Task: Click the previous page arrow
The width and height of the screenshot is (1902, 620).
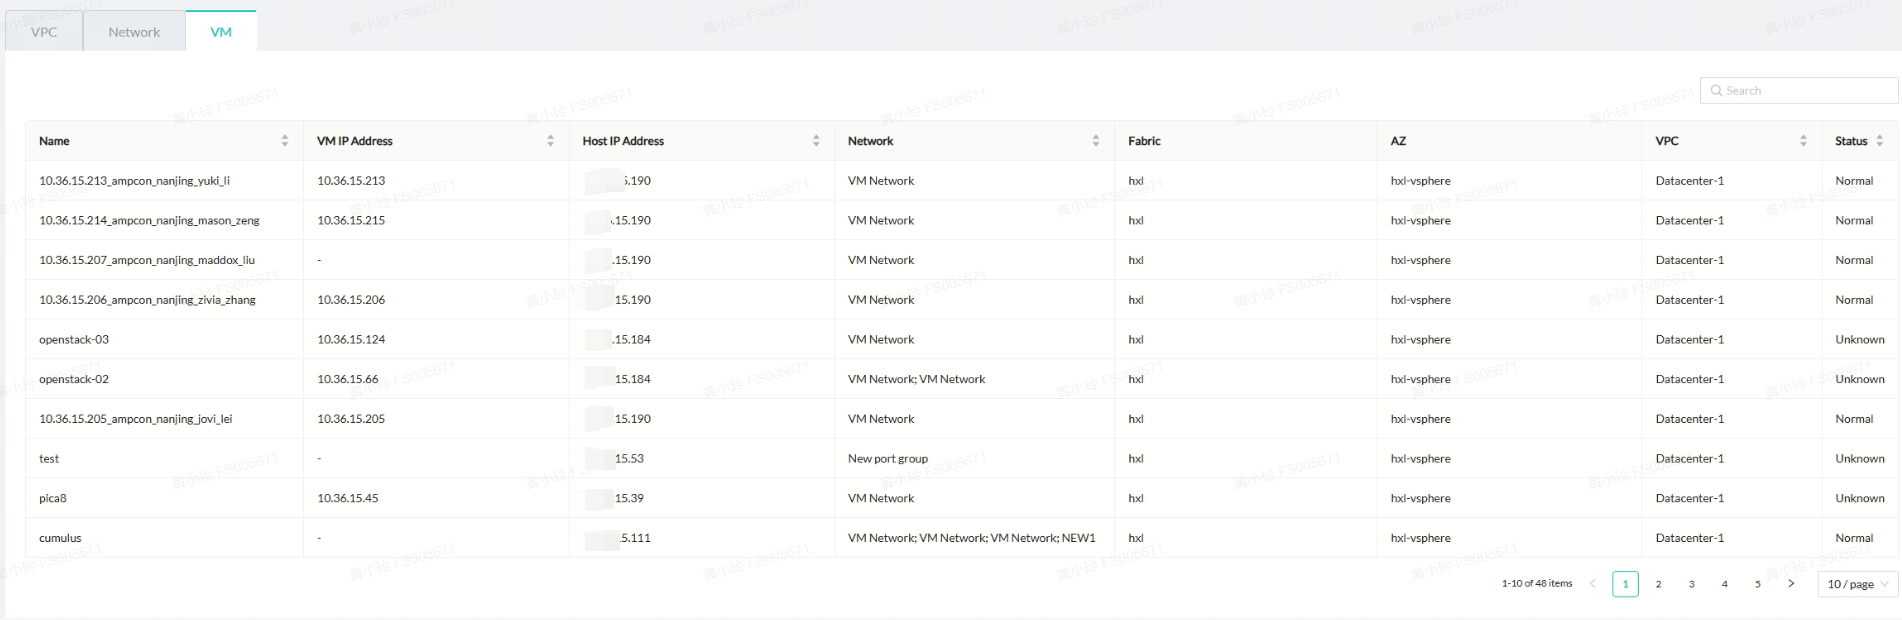Action: pos(1593,584)
